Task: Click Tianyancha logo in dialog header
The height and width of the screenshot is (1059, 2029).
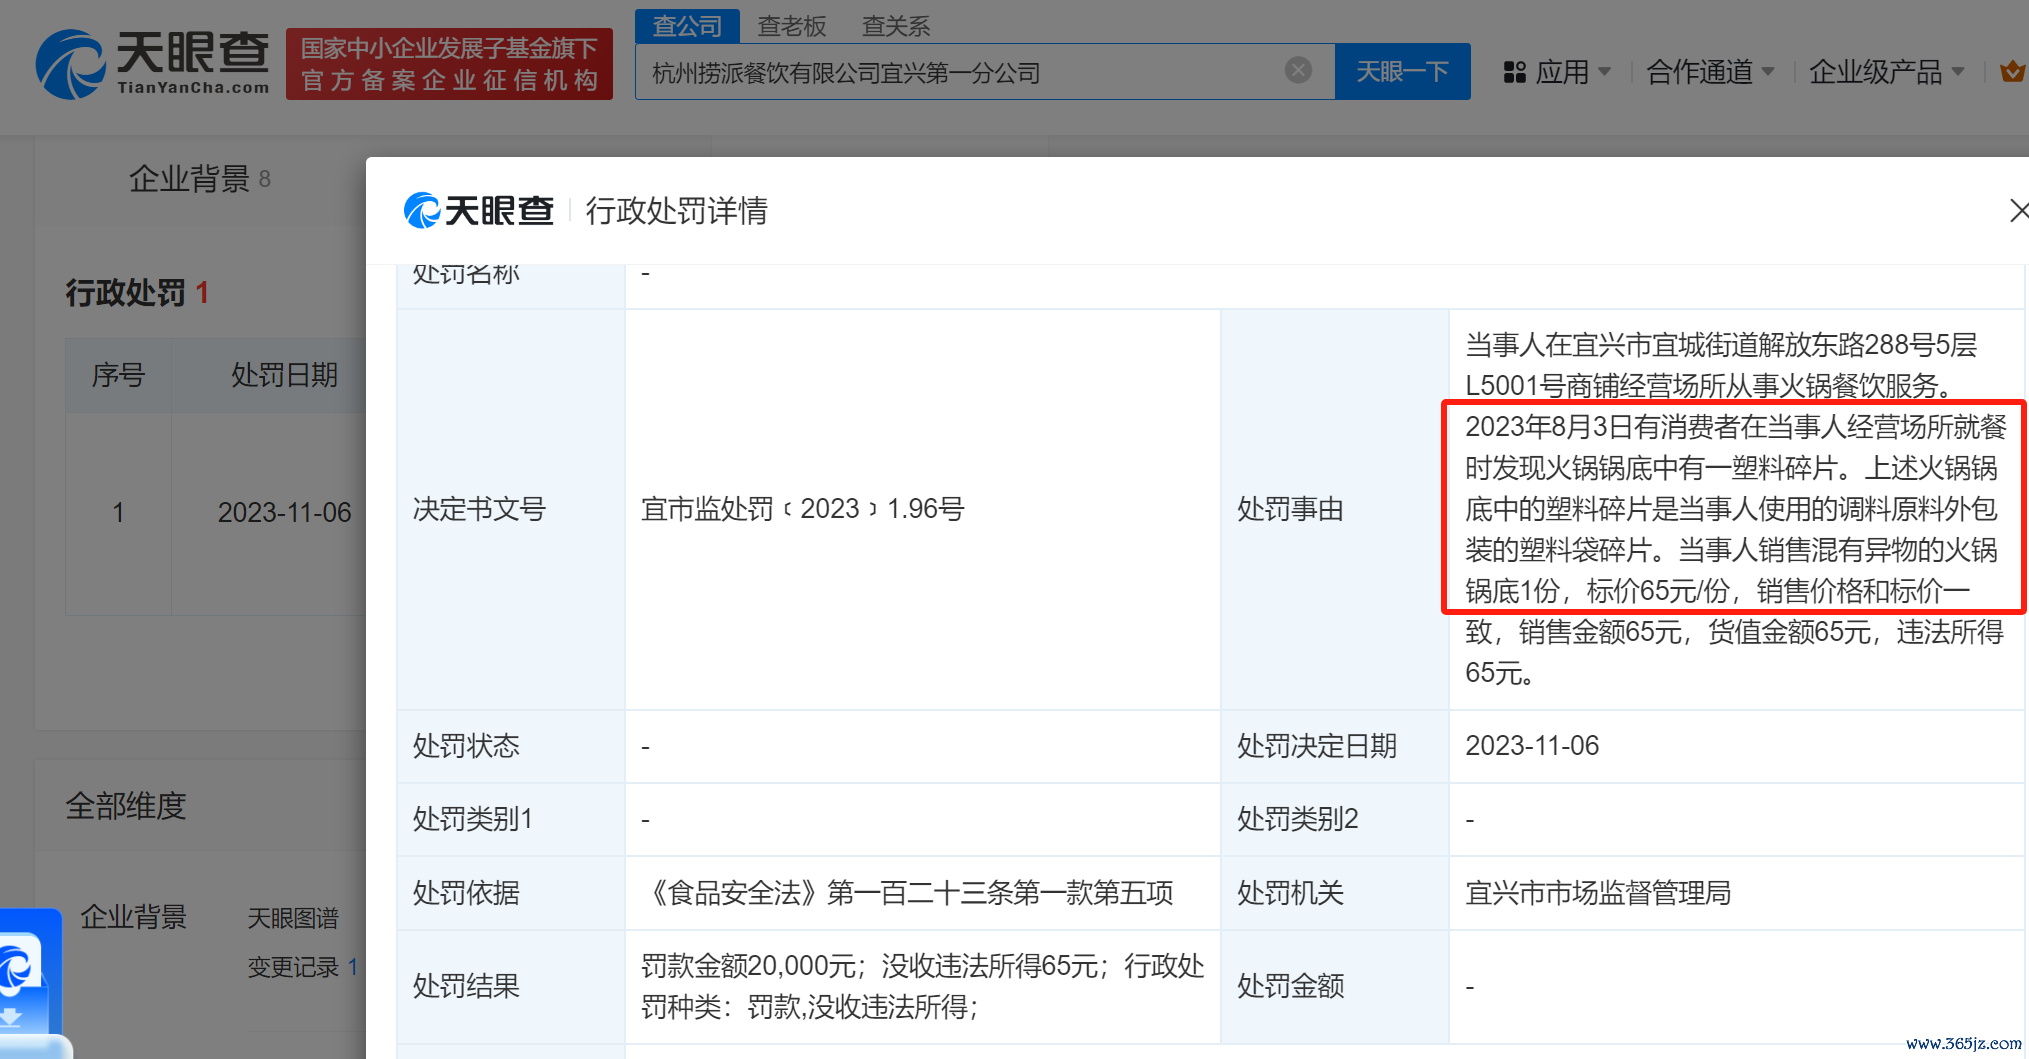Action: click(x=479, y=211)
